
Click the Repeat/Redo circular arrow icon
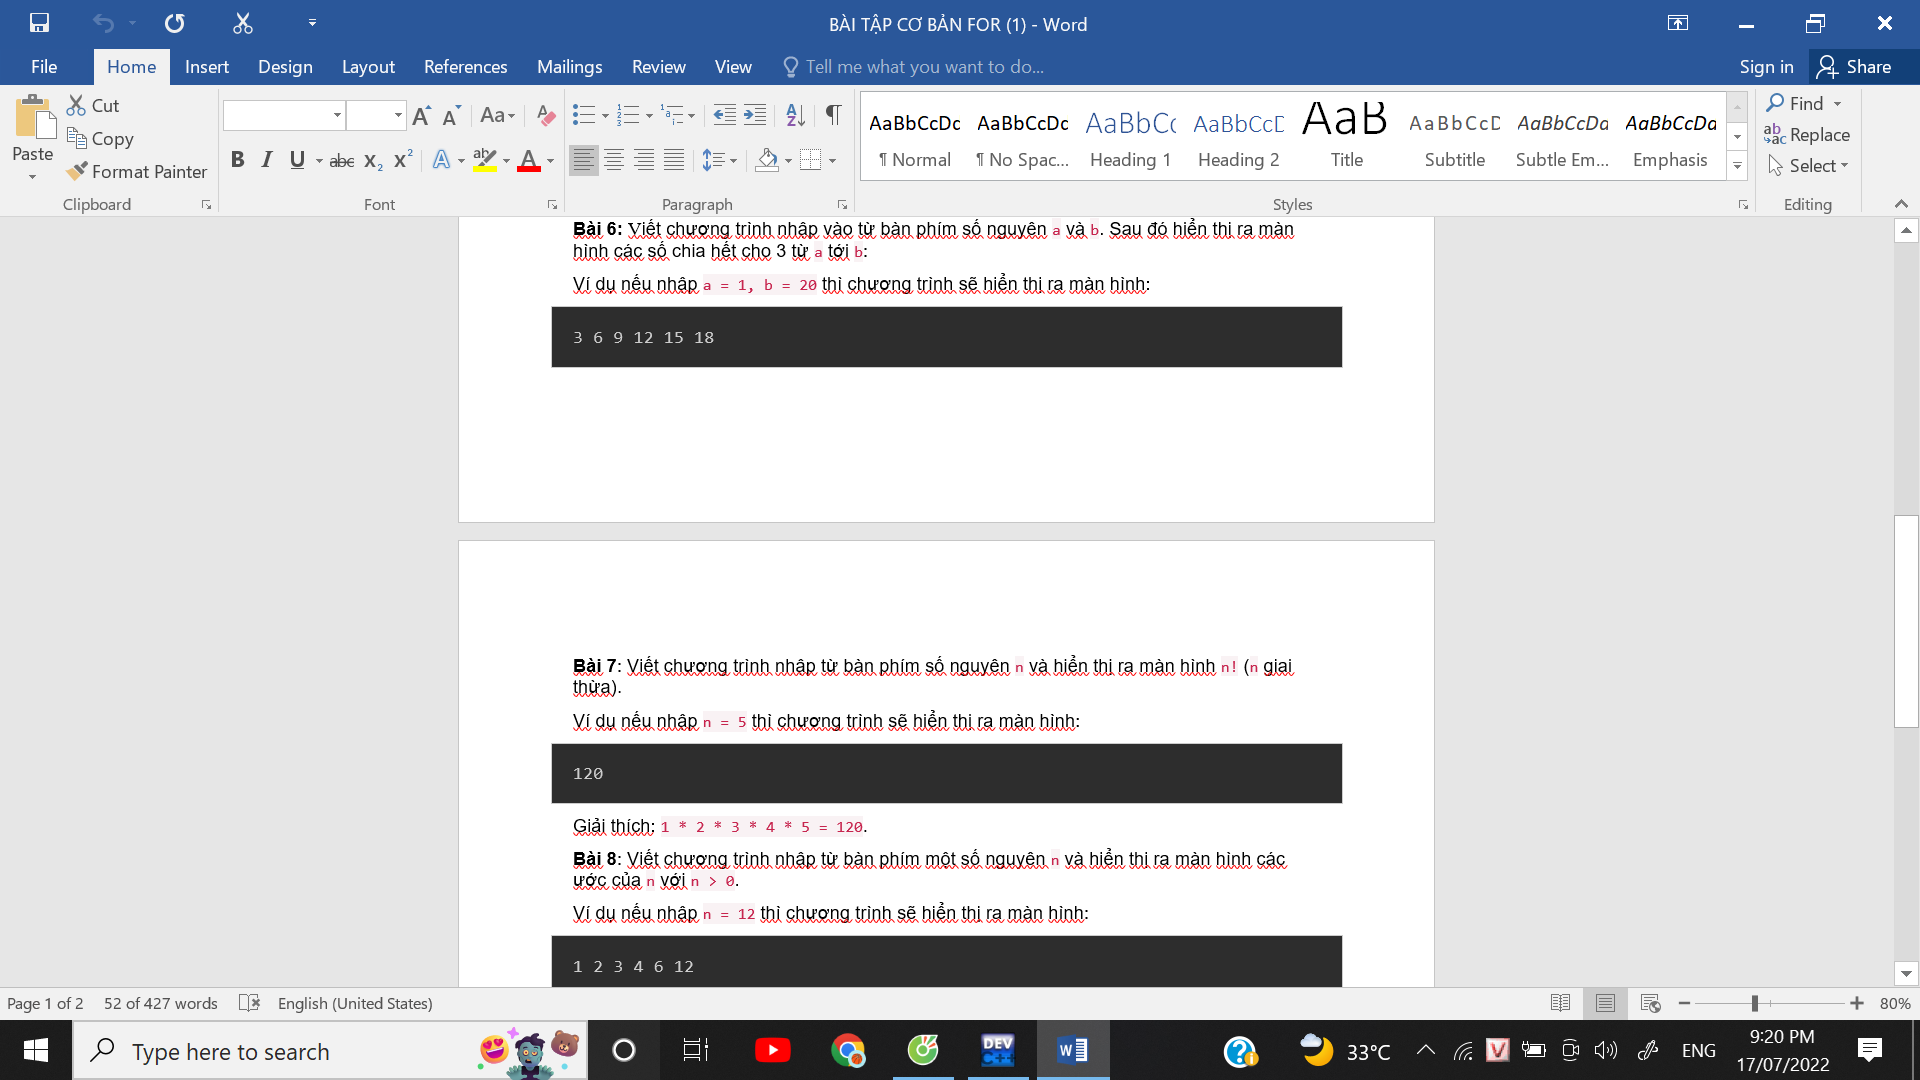[x=175, y=23]
